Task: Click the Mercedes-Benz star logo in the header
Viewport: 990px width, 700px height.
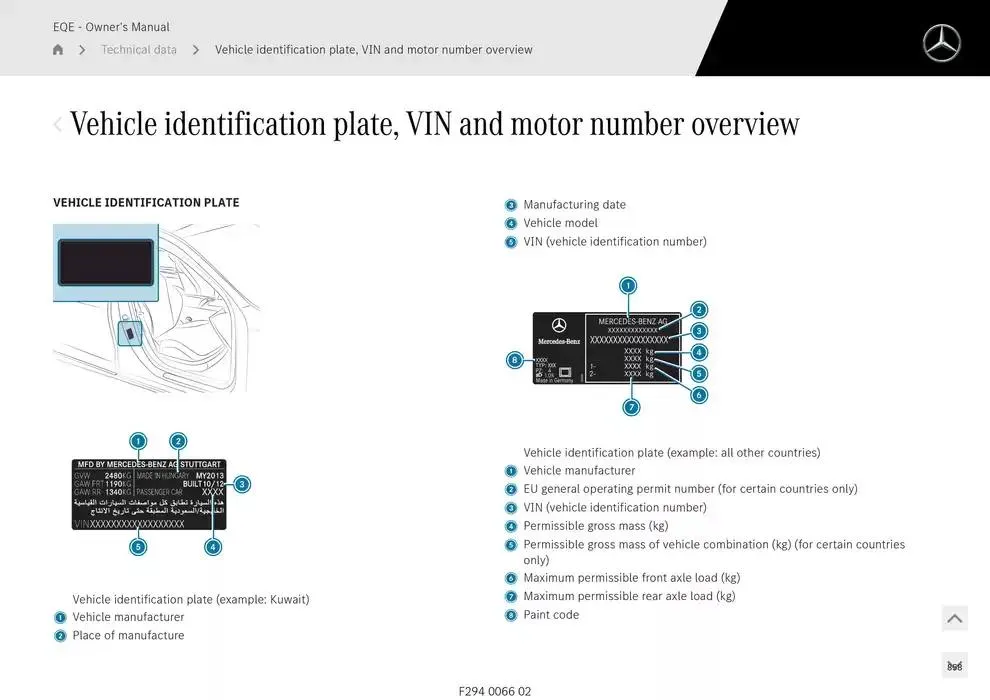Action: coord(940,43)
